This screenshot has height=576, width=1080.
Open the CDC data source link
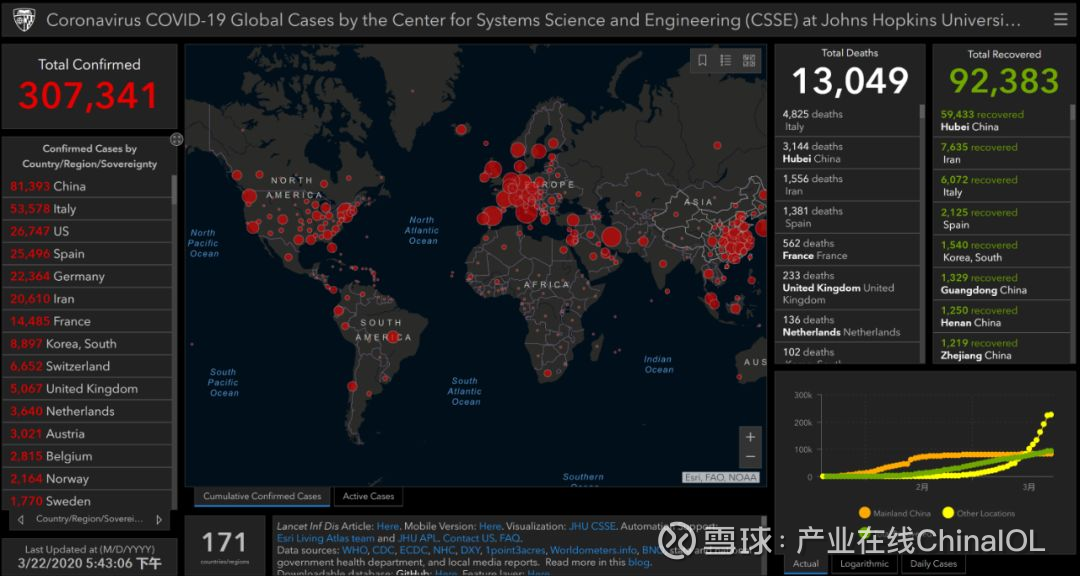(384, 551)
